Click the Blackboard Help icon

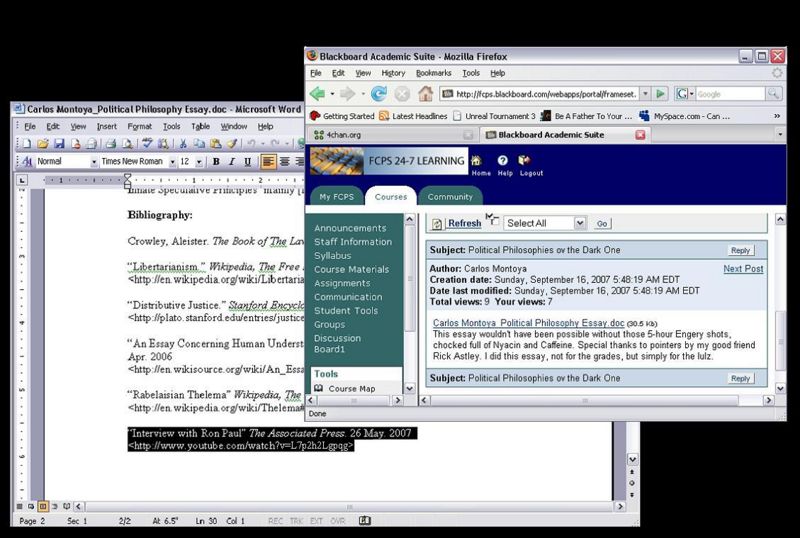point(503,161)
